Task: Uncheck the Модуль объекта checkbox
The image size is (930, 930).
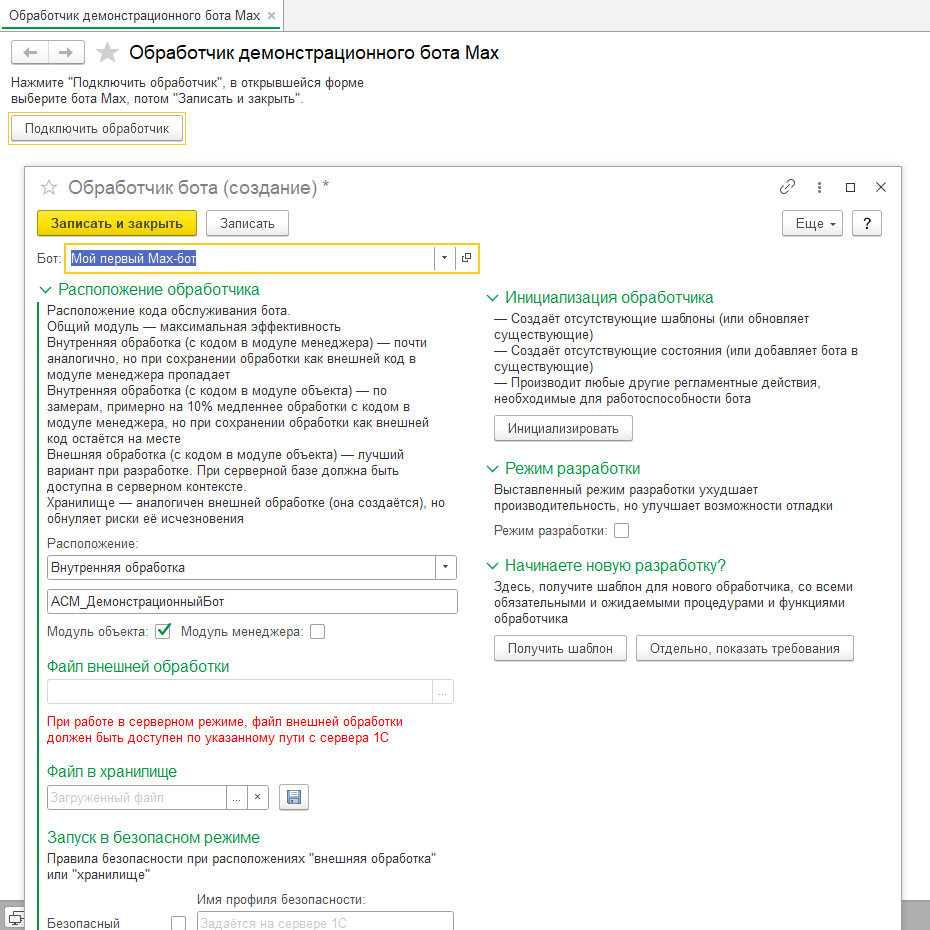Action: pos(163,631)
